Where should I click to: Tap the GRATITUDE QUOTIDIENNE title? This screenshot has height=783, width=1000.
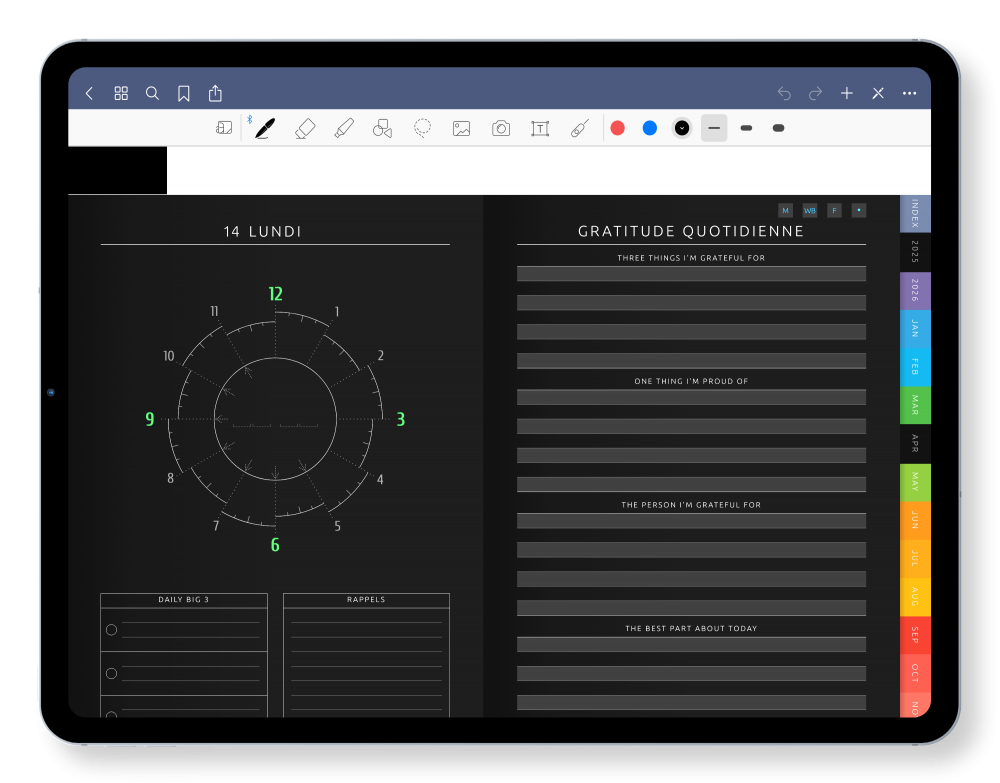(x=691, y=231)
